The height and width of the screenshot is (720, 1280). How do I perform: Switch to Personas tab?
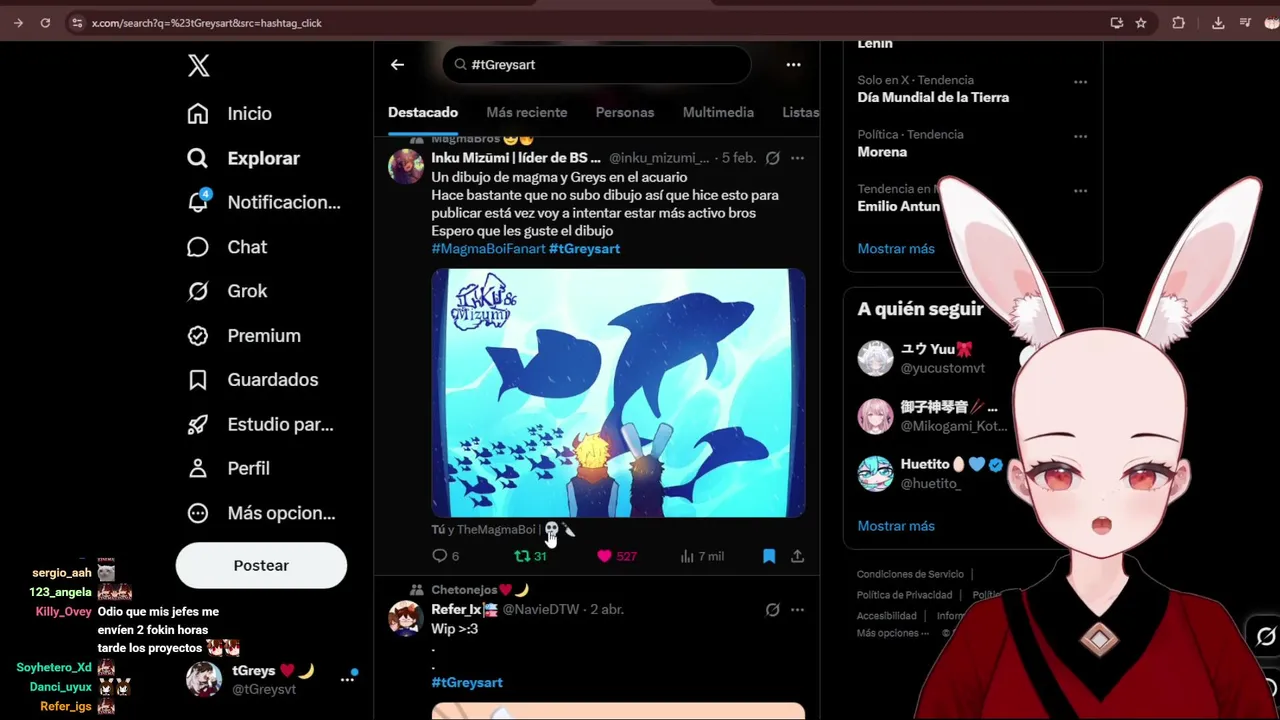(625, 112)
